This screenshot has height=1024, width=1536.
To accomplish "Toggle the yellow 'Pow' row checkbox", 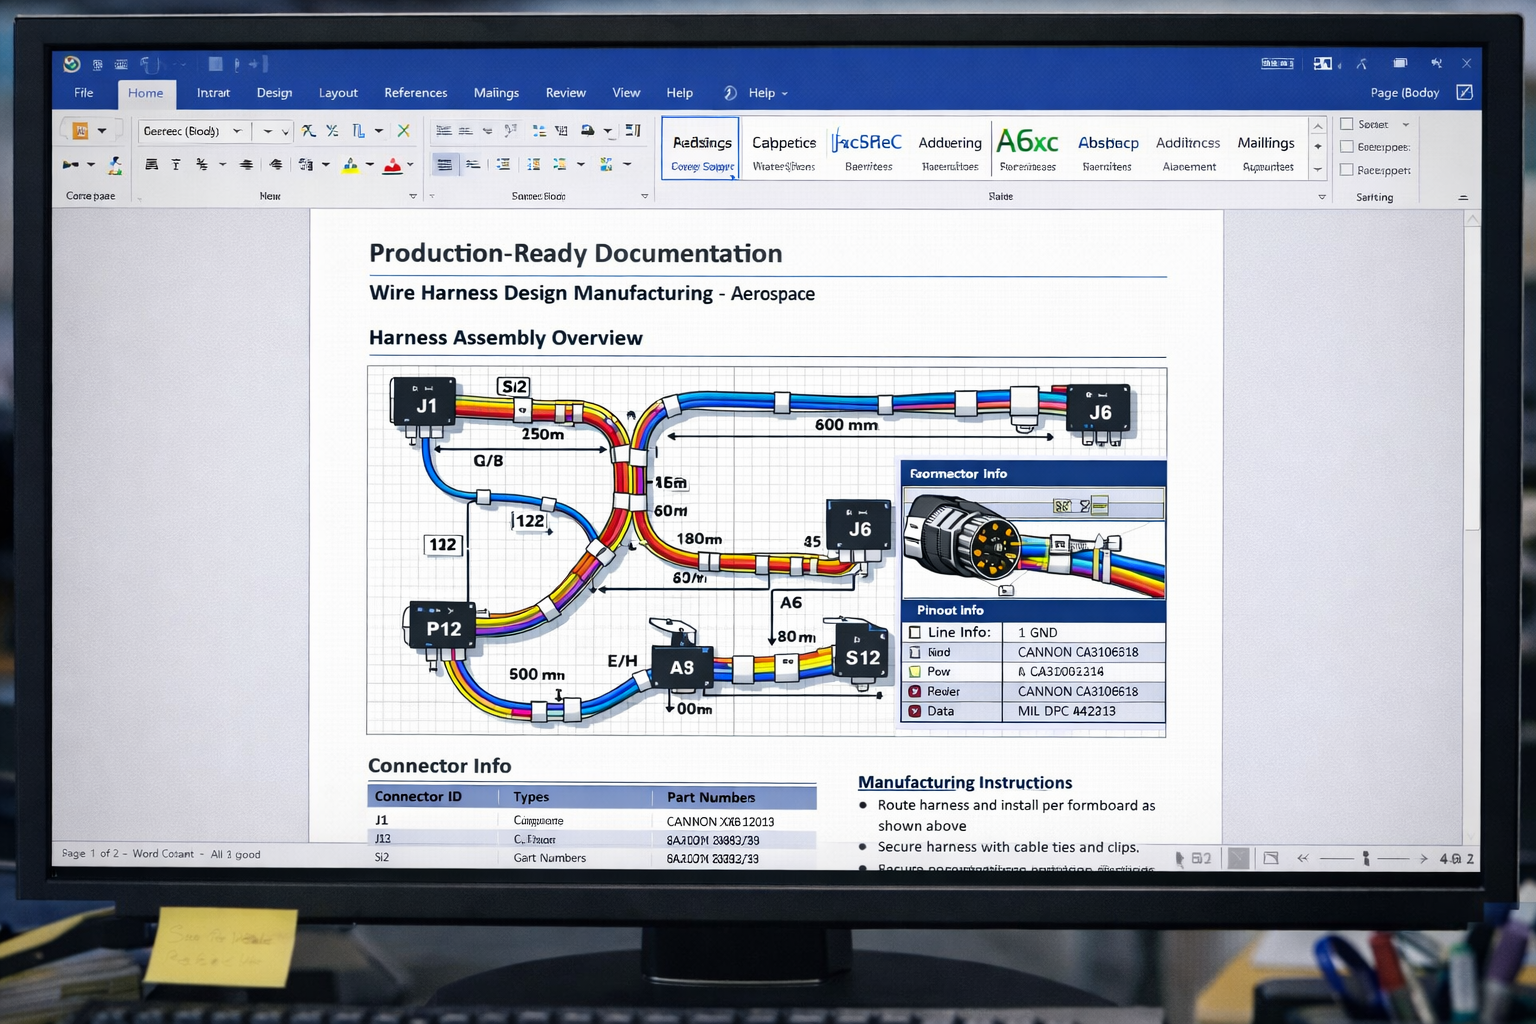I will click(x=914, y=672).
